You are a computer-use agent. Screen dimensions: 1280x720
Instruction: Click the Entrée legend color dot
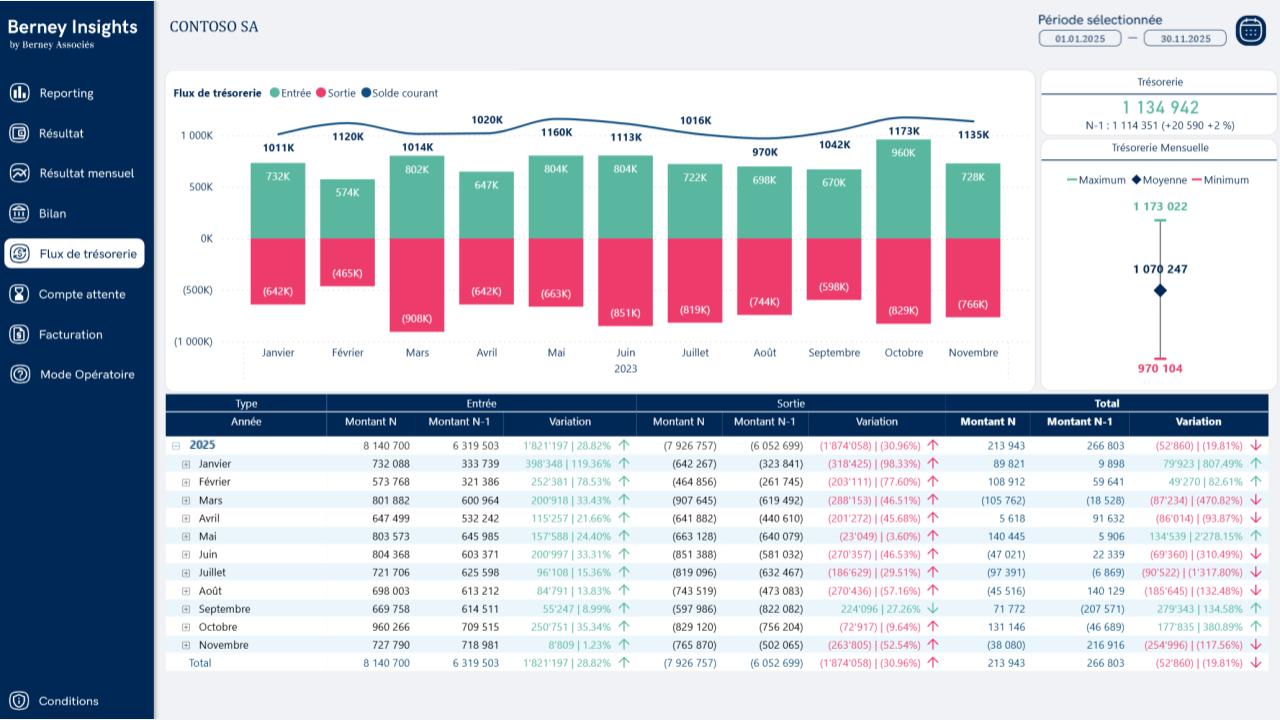click(275, 93)
